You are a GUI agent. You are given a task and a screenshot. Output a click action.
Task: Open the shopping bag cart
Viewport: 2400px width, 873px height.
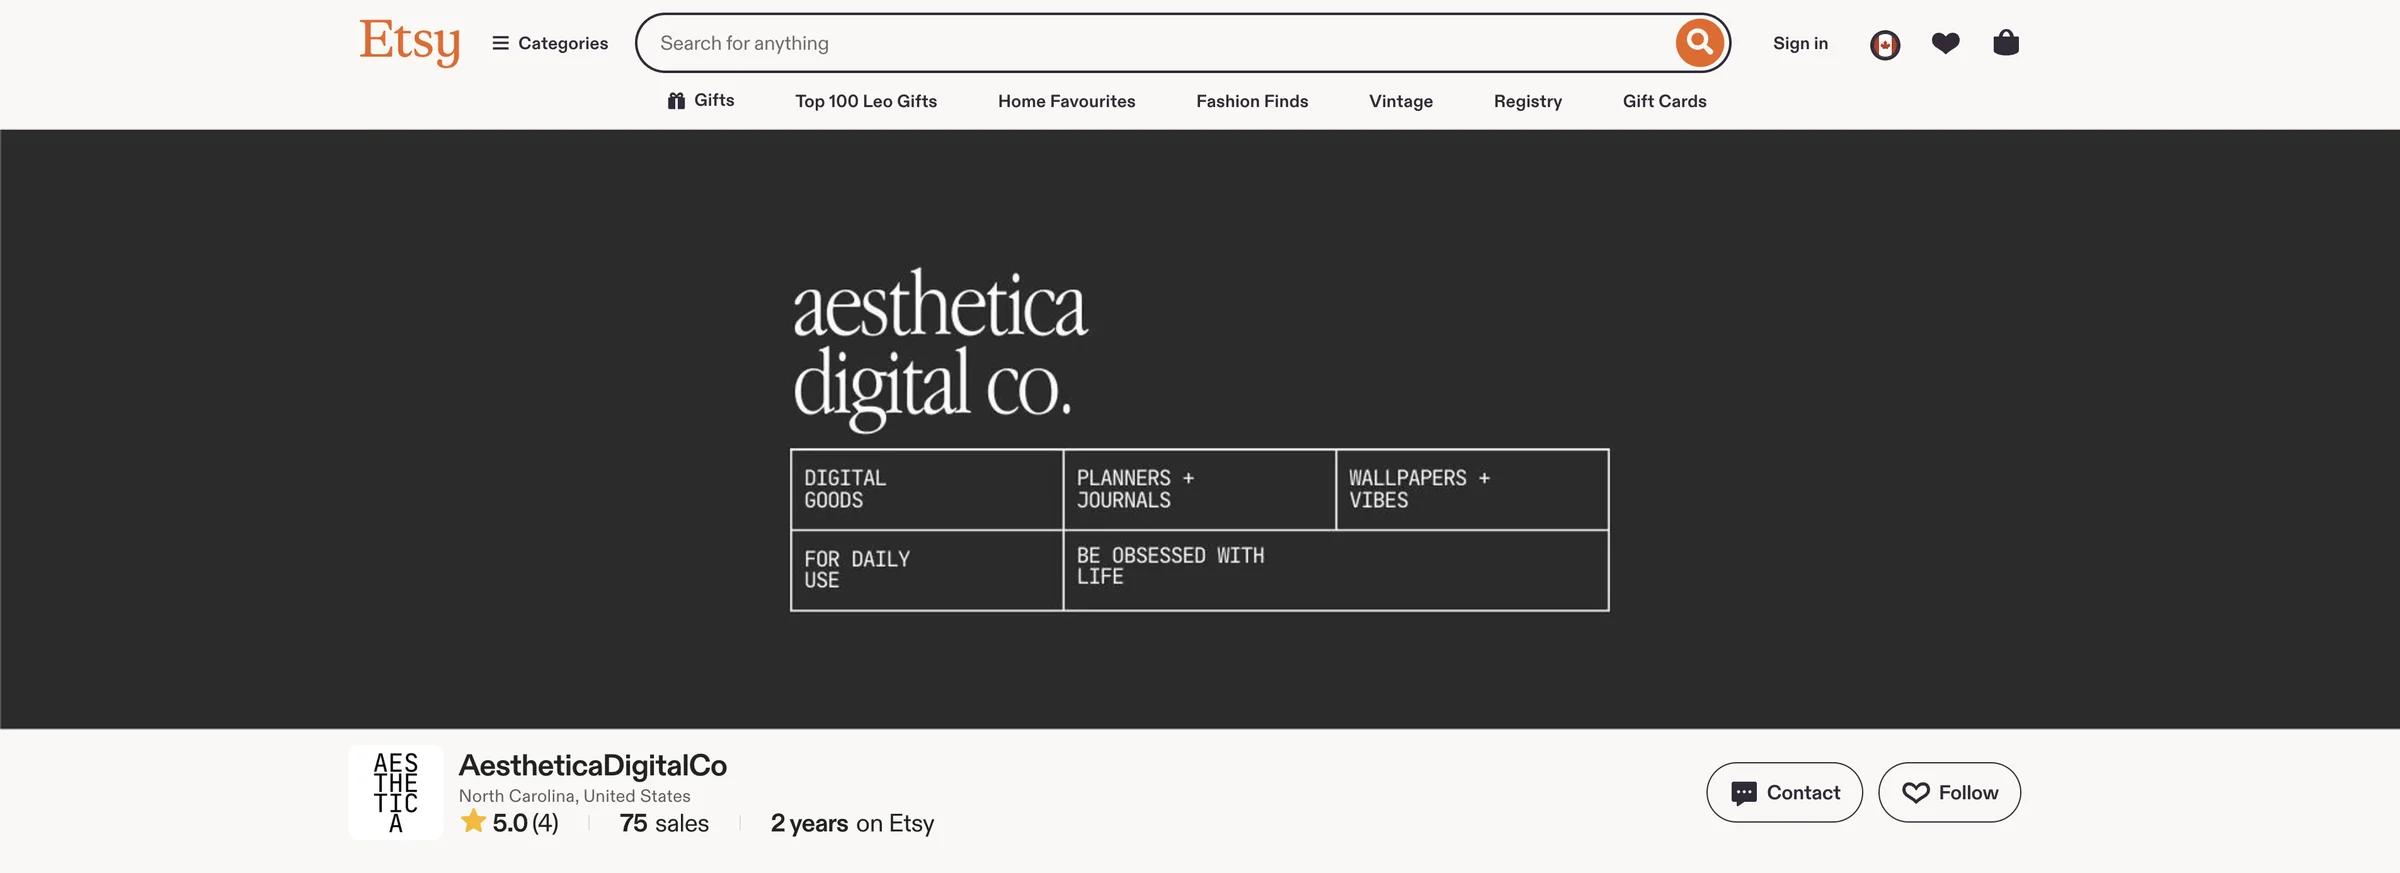click(x=2006, y=43)
